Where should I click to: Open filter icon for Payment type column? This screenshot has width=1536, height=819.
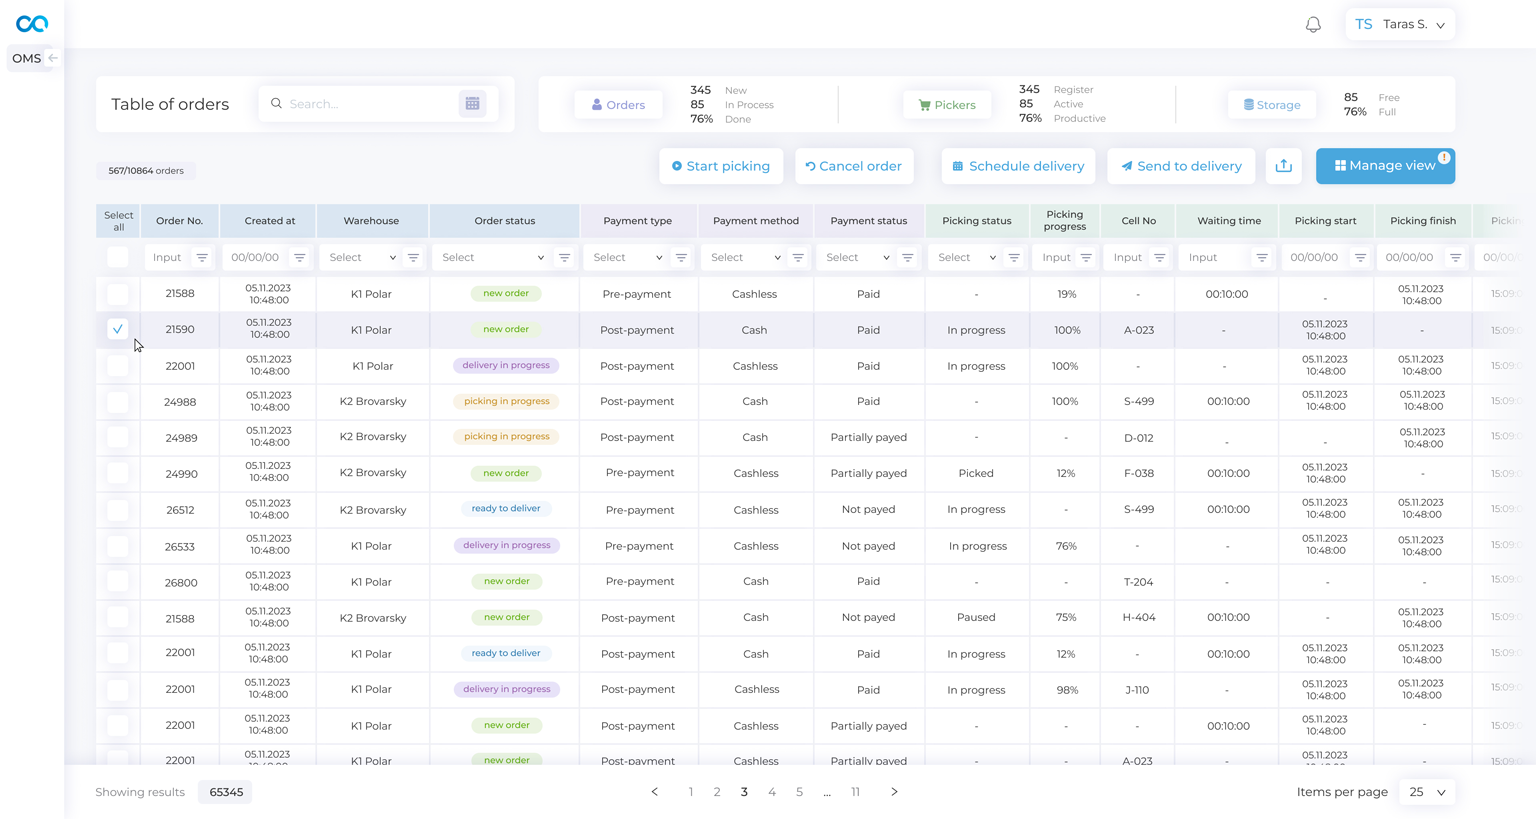[x=681, y=258]
